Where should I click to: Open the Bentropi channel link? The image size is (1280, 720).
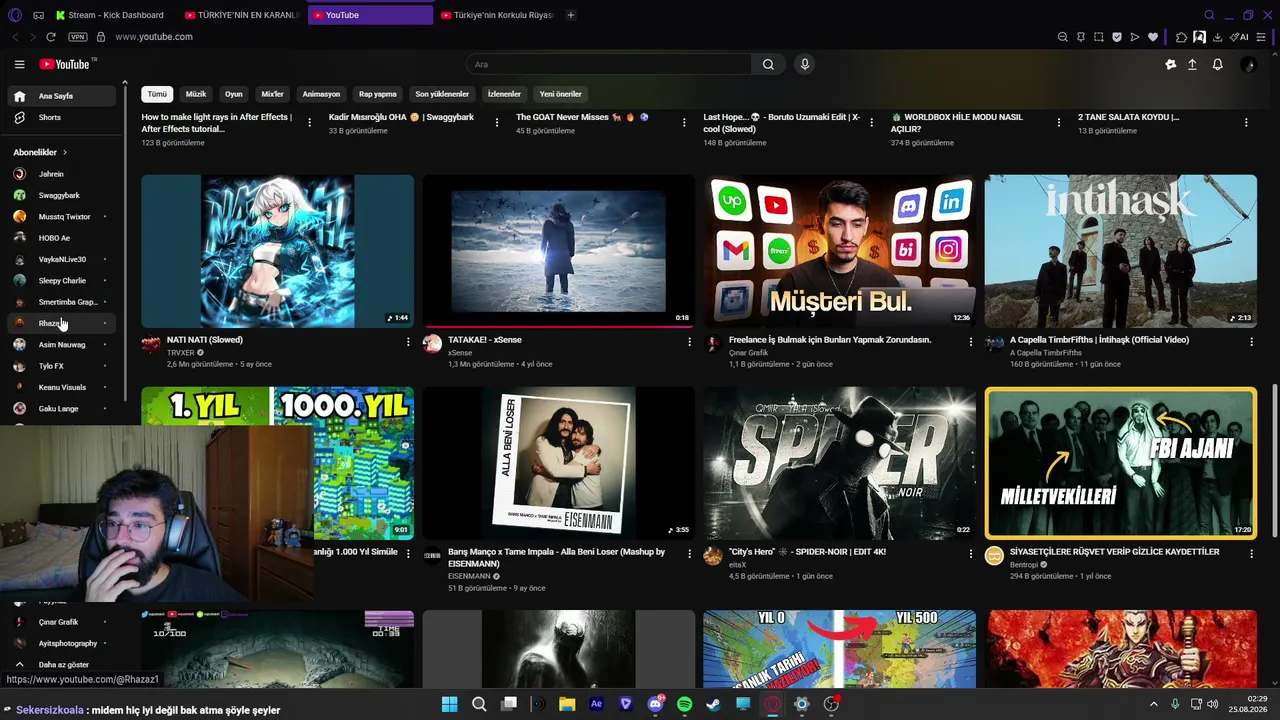click(x=1024, y=565)
